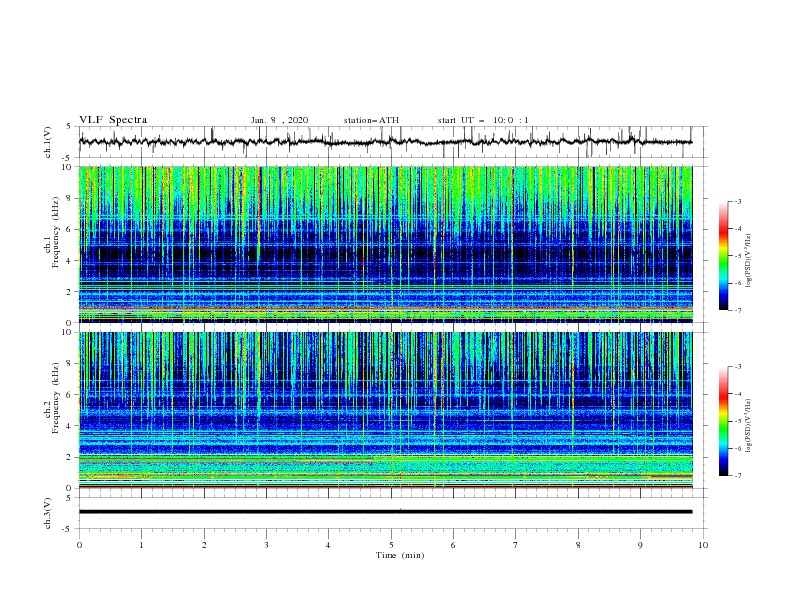Click the ch.1 spectrogram color bar
The height and width of the screenshot is (612, 792).
tap(724, 256)
